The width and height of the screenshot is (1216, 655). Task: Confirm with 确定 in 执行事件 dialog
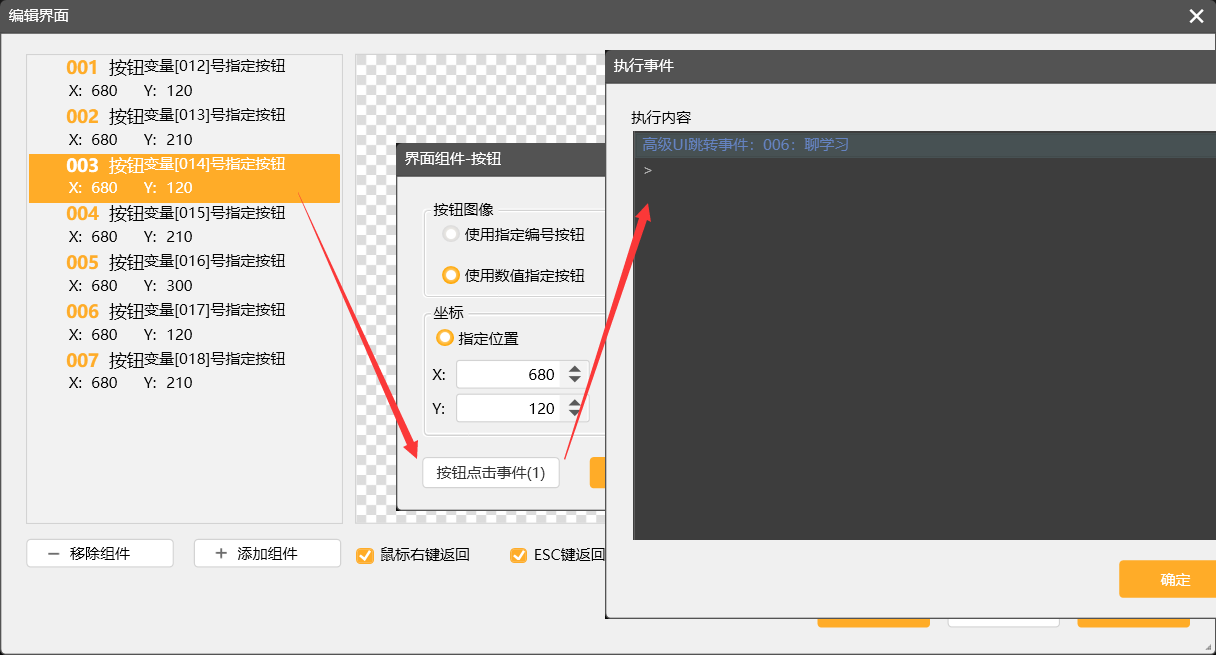coord(1174,579)
